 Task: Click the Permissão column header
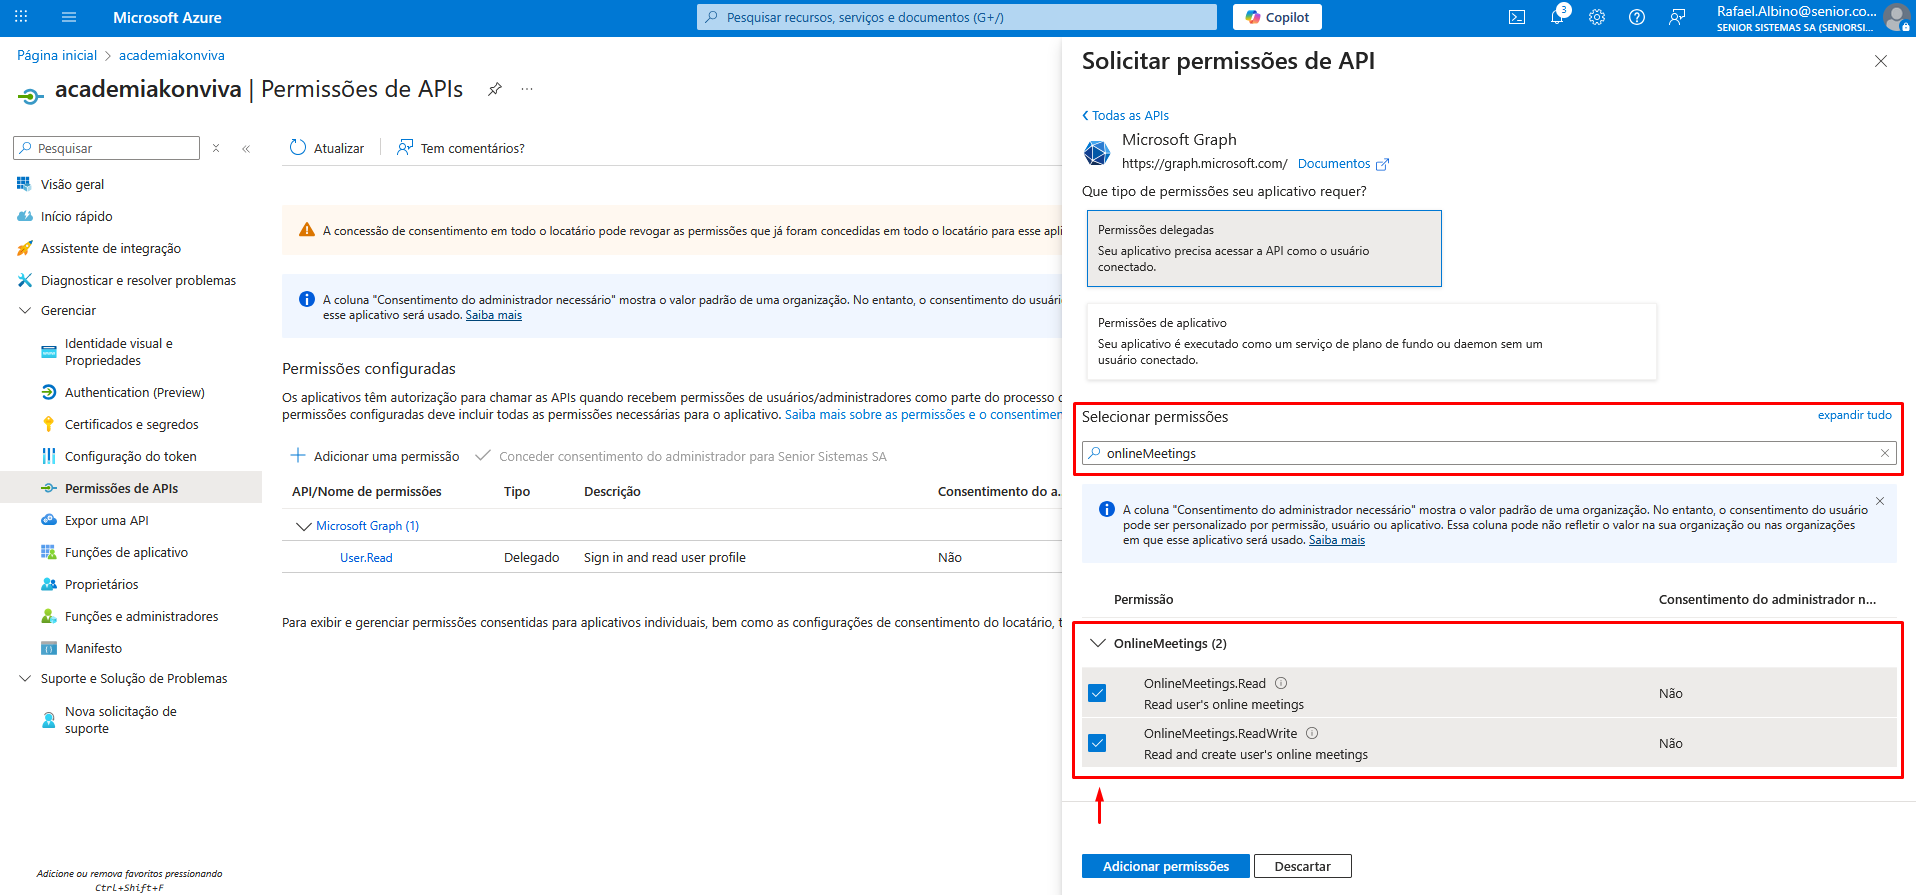coord(1143,599)
